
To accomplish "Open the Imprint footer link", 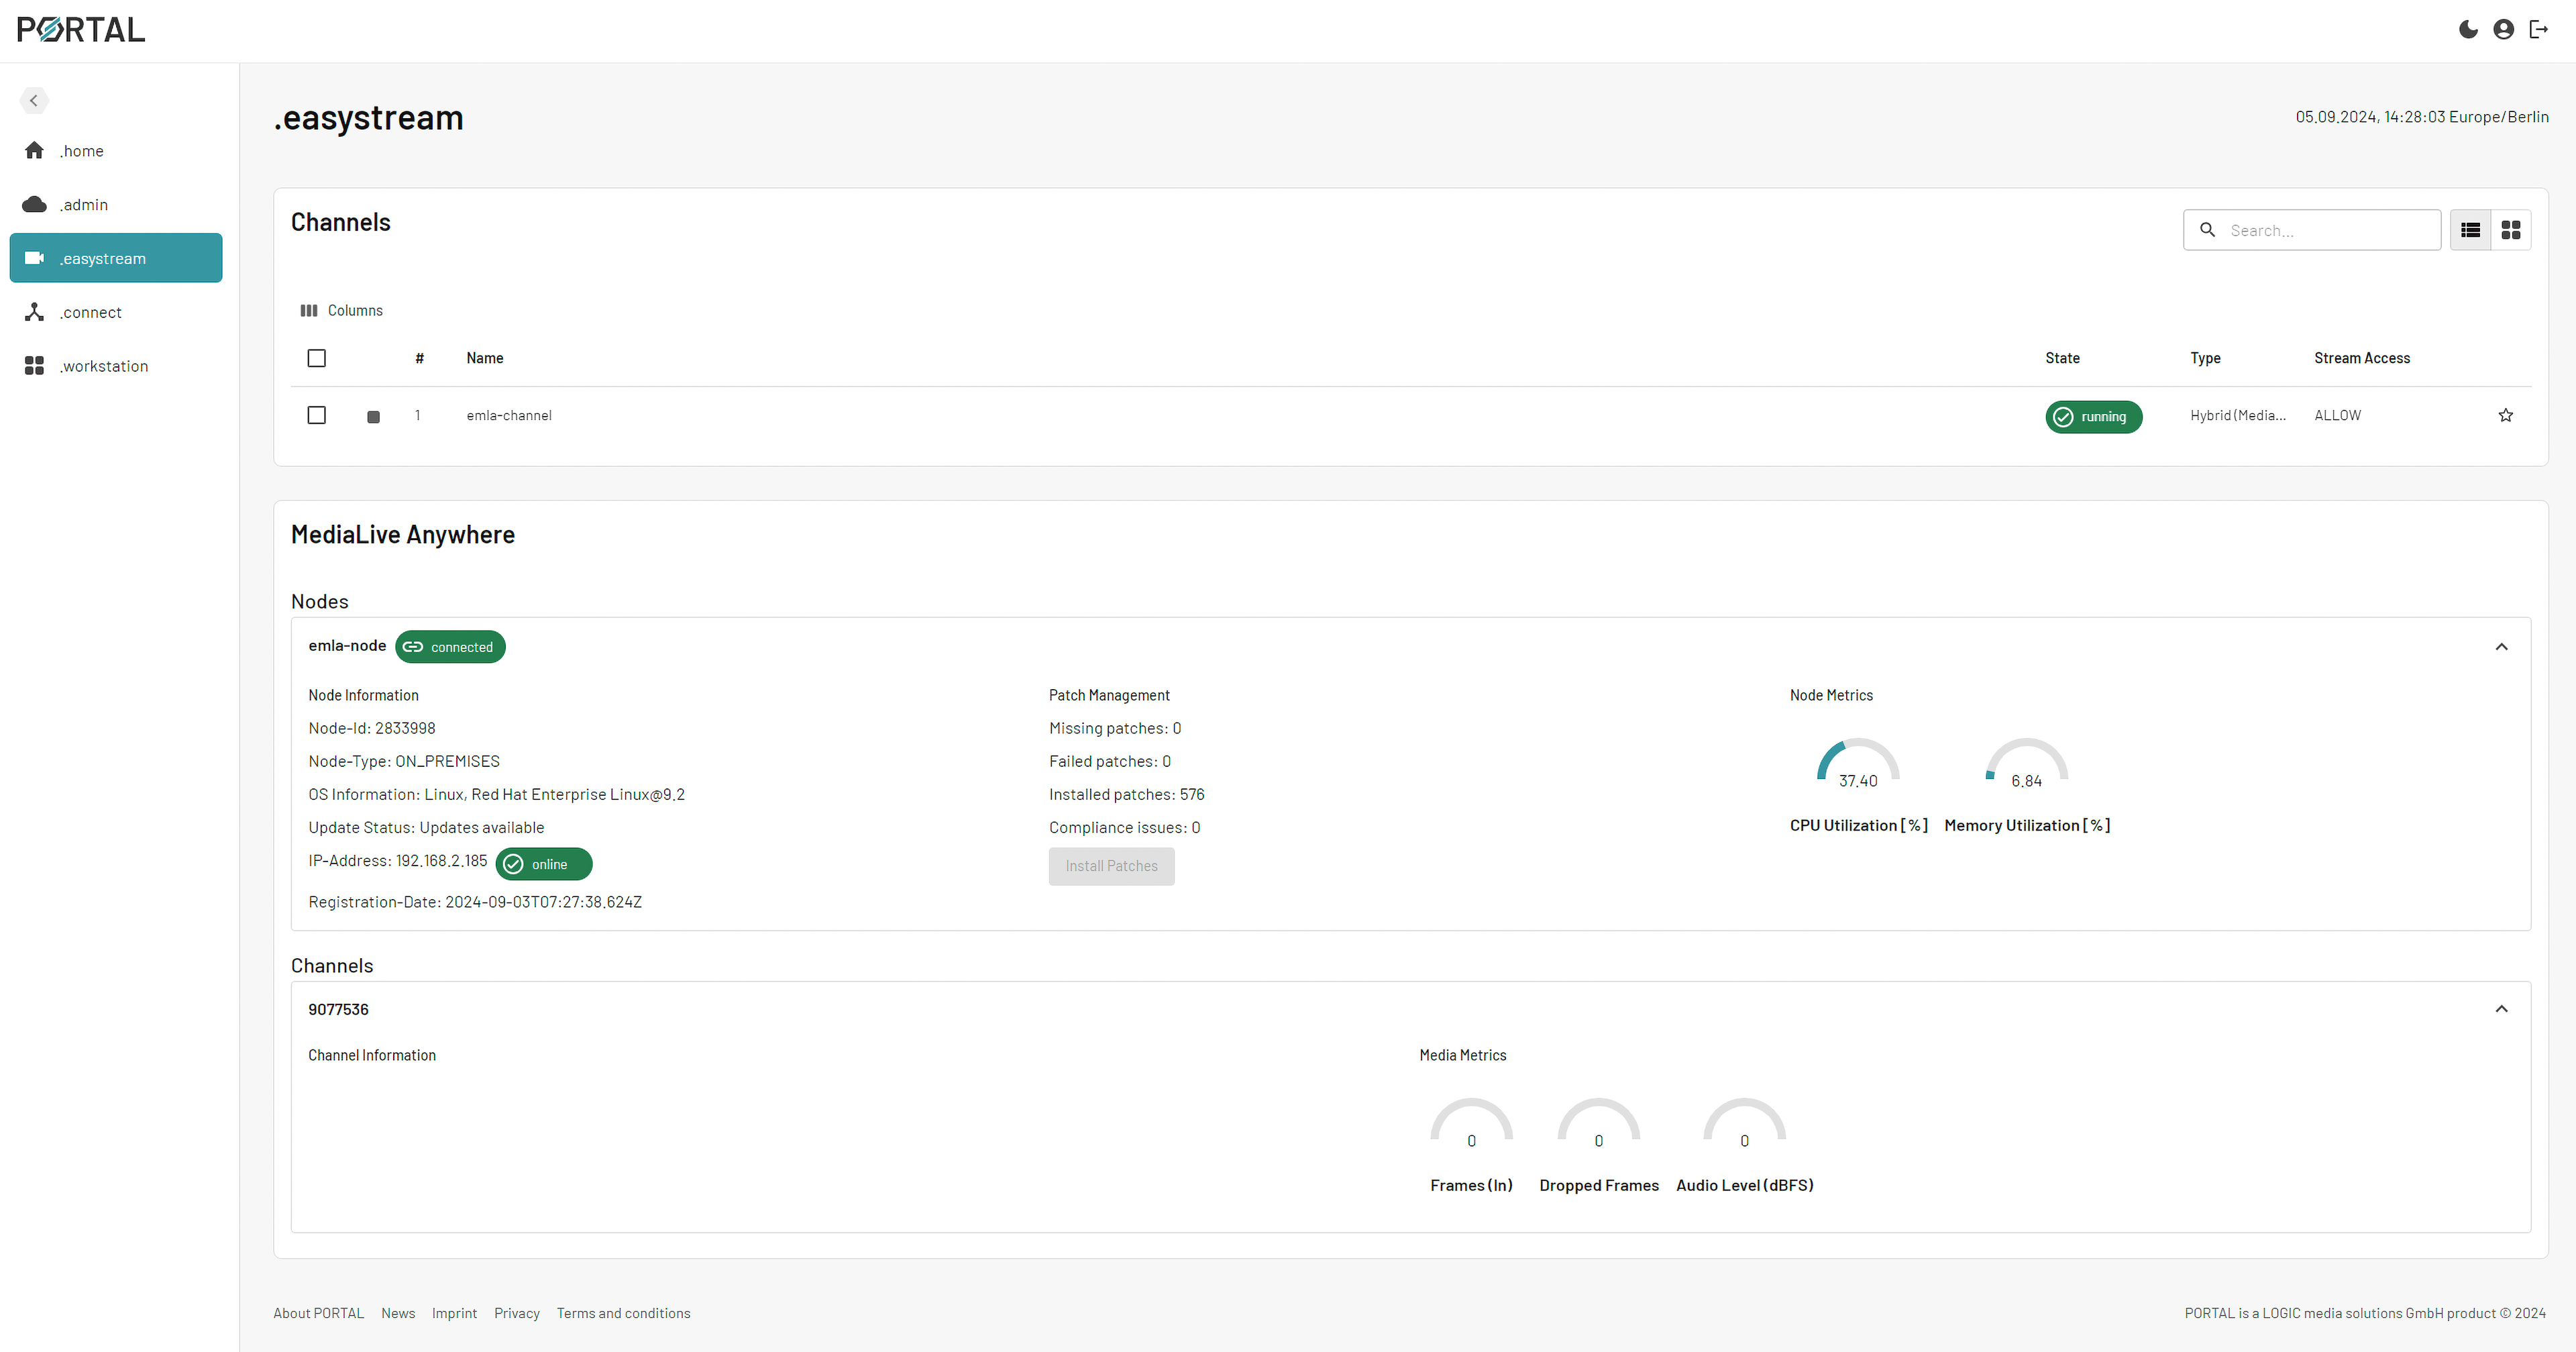I will (x=454, y=1313).
